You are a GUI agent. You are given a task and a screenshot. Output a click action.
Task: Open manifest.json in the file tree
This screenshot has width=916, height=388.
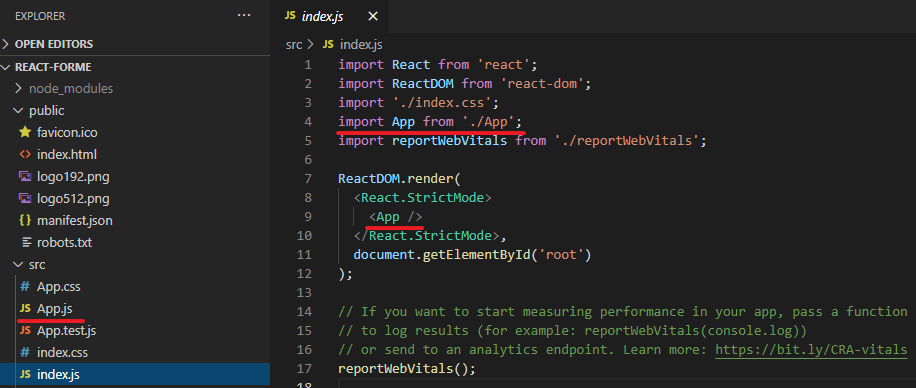coord(74,221)
